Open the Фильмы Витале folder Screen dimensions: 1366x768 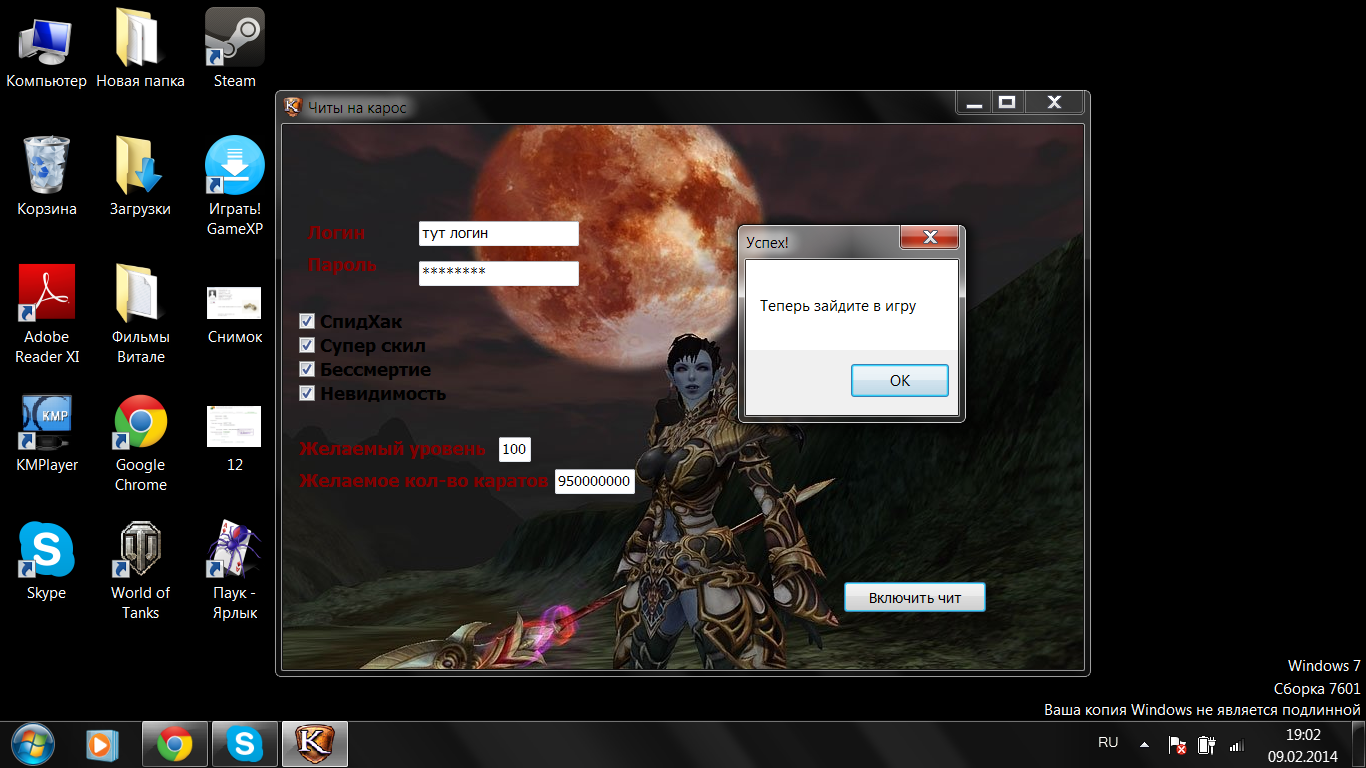point(140,316)
